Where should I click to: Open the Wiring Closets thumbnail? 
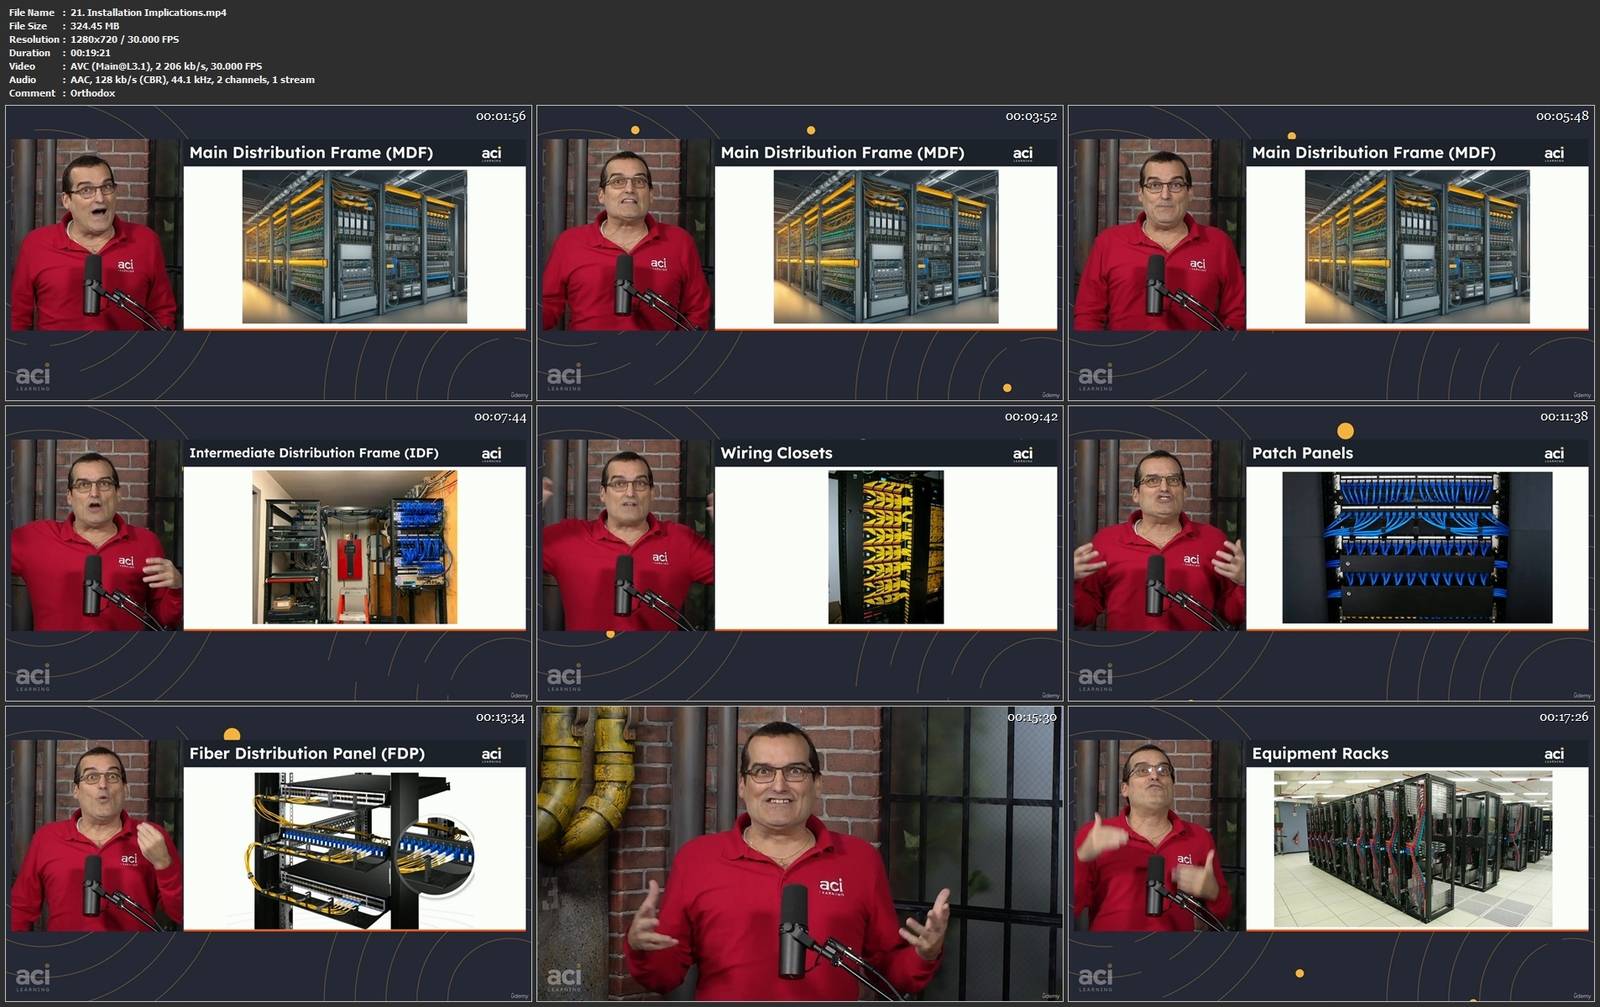pos(799,553)
